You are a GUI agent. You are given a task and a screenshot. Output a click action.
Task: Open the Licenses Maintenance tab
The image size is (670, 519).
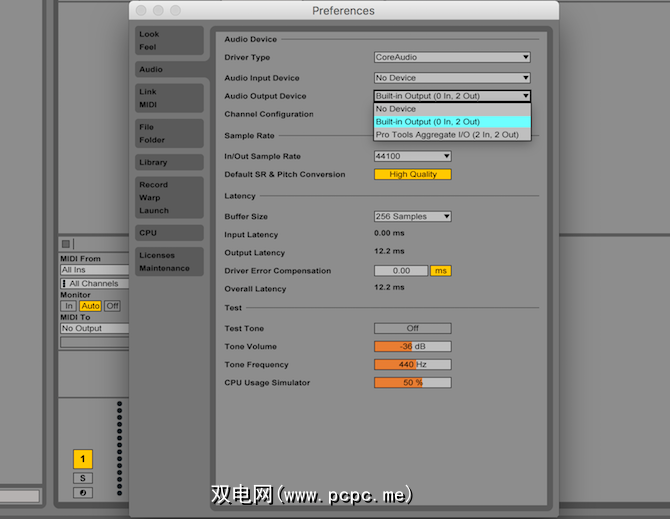pyautogui.click(x=169, y=261)
